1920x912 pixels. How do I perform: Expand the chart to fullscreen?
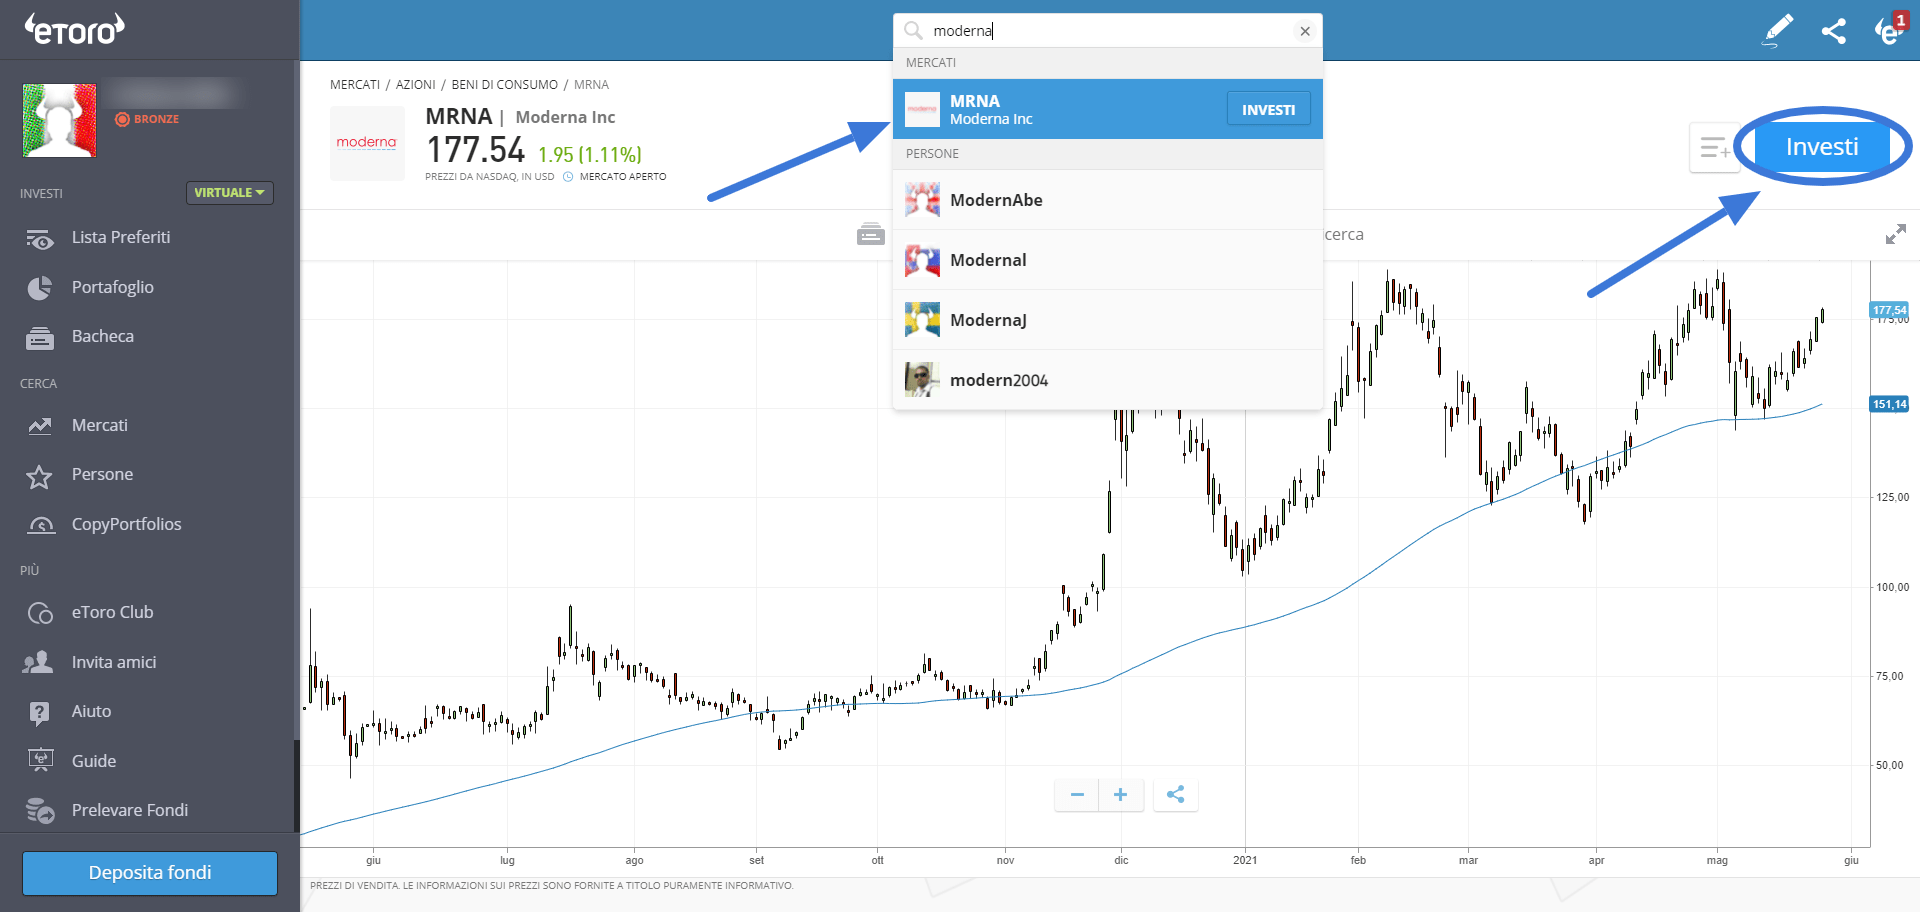coord(1895,235)
